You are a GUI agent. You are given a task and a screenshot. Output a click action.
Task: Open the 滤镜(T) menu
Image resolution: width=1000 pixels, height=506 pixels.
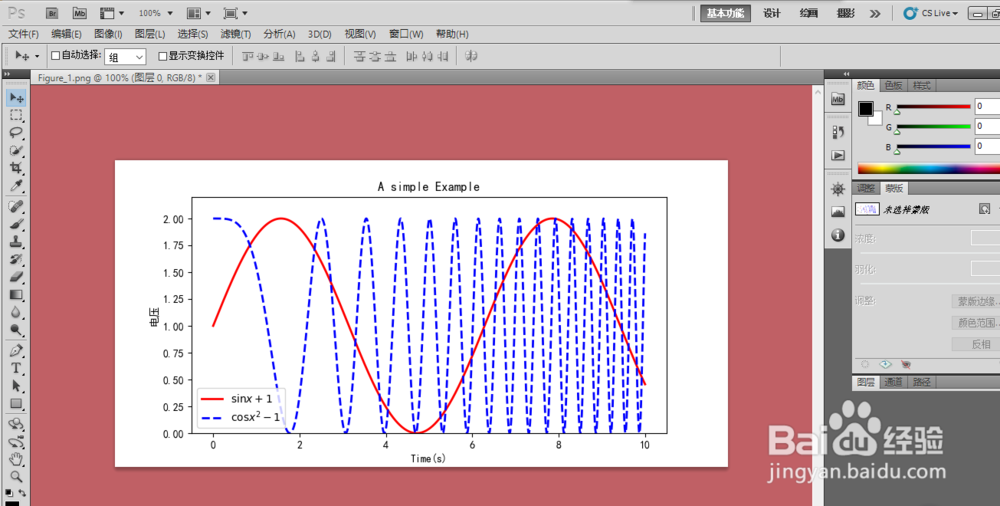pyautogui.click(x=235, y=34)
